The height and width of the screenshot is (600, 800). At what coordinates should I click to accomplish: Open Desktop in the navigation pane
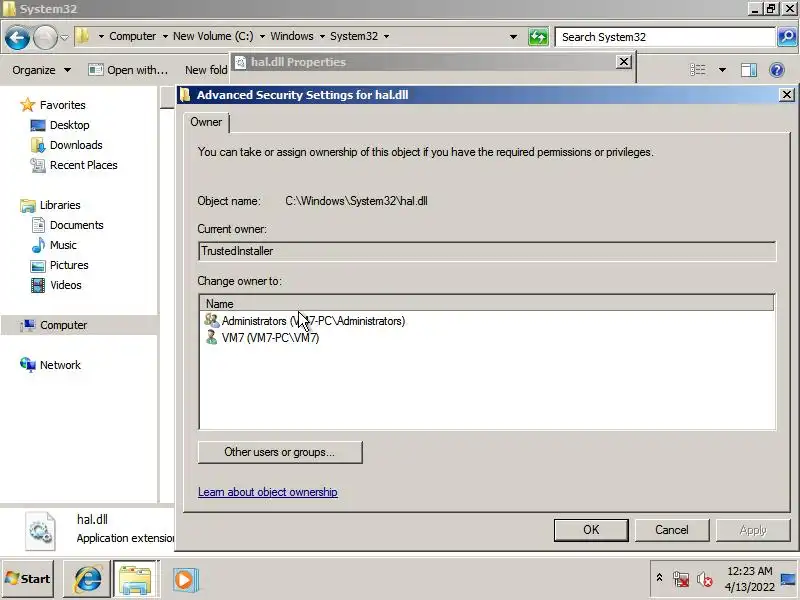(60, 125)
